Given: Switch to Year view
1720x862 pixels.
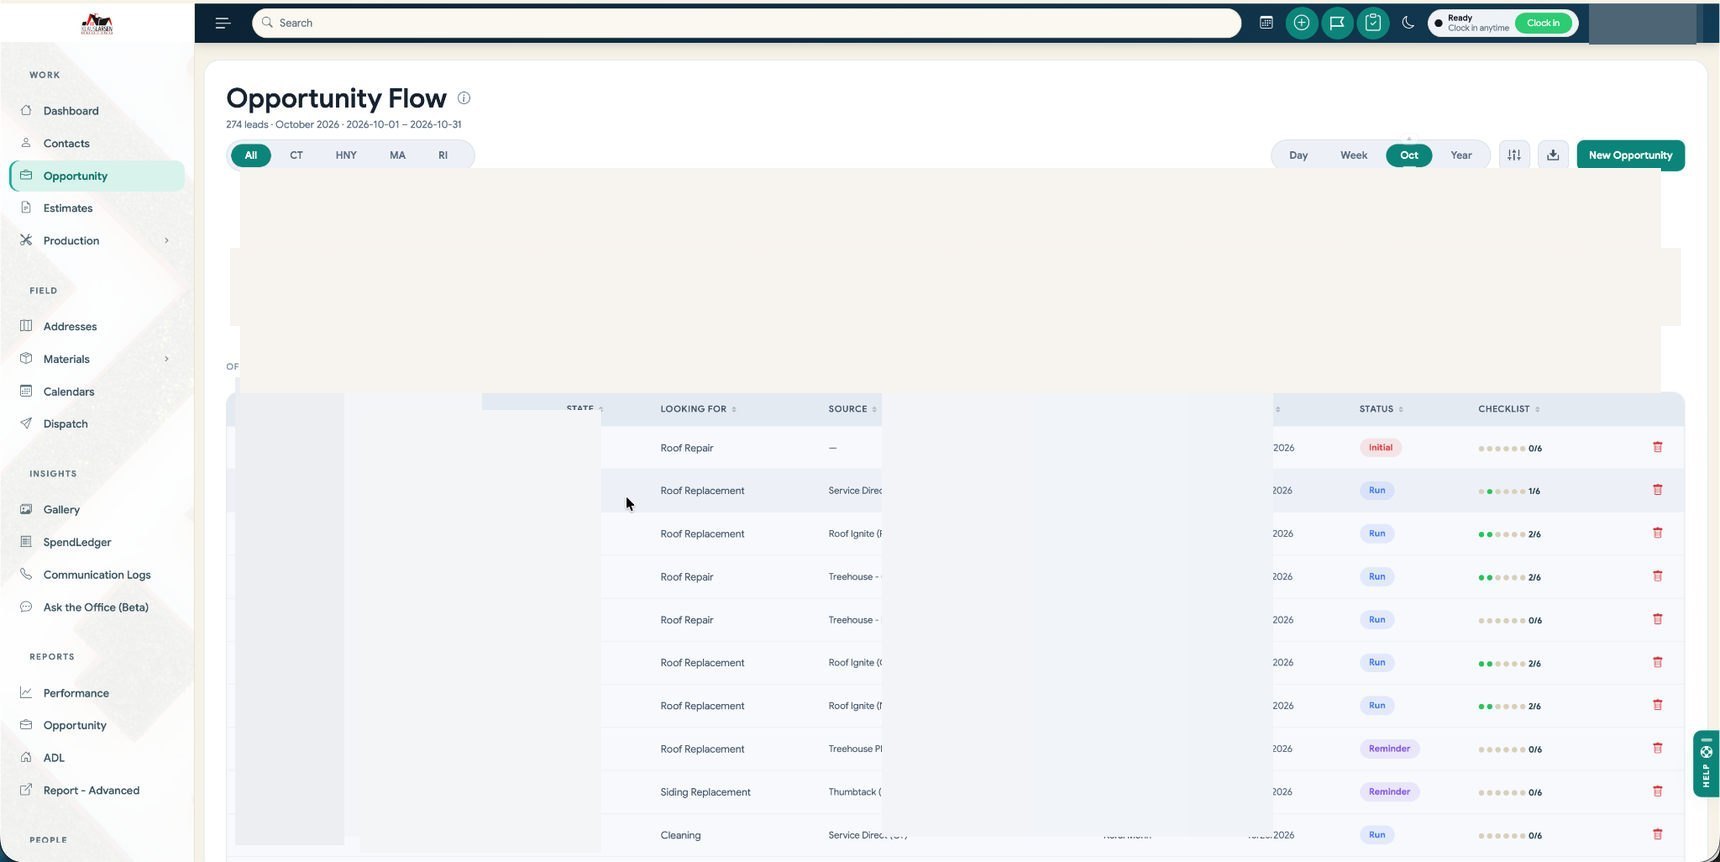Looking at the screenshot, I should click(1461, 155).
